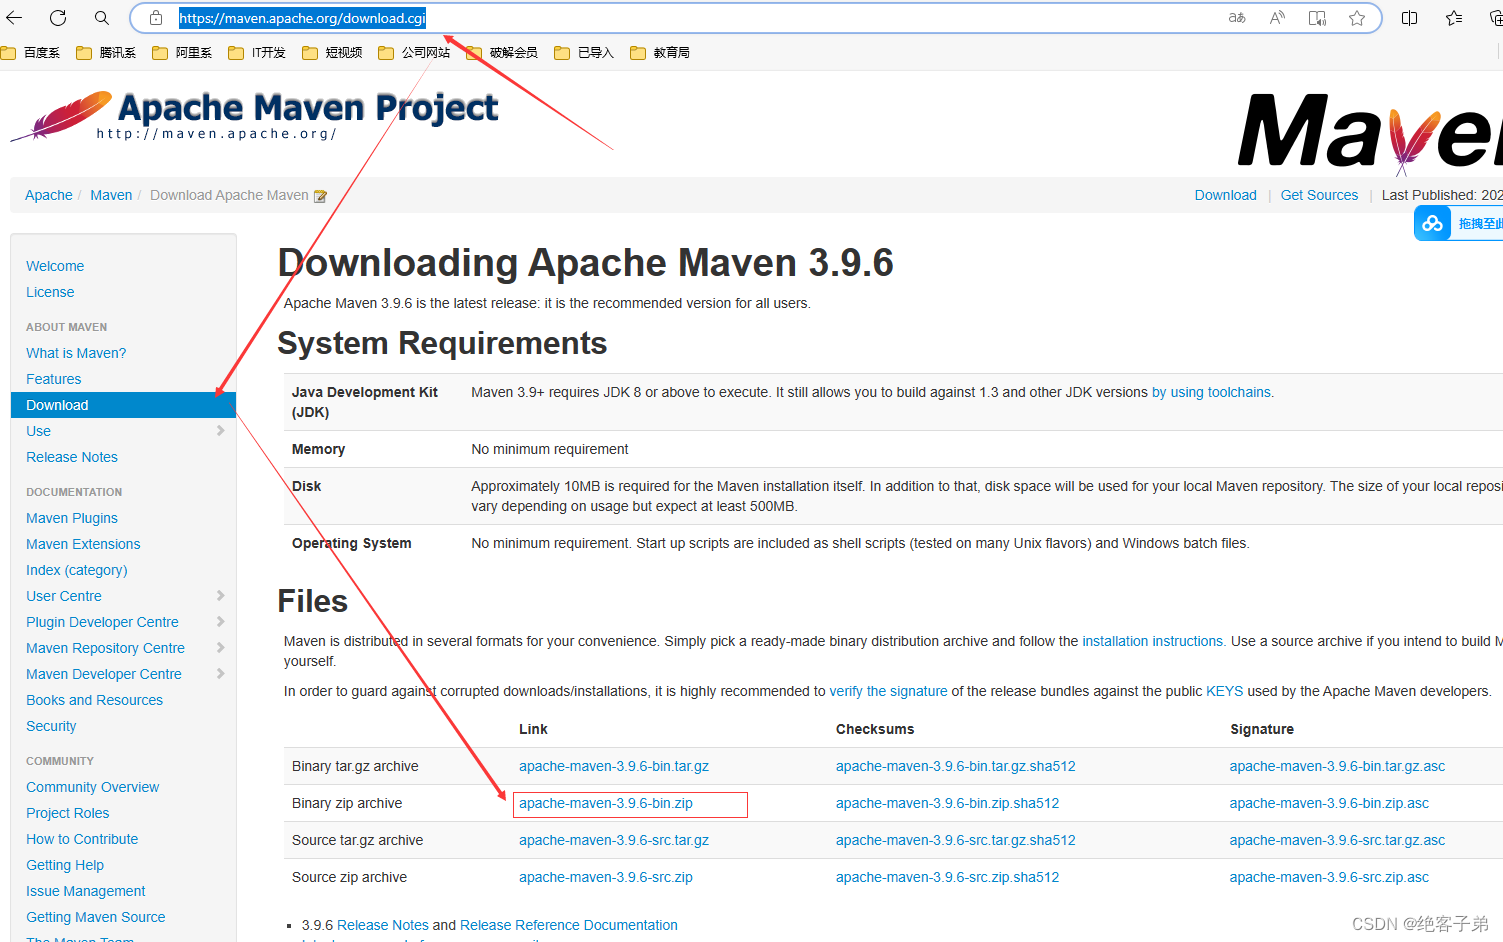Open Maven Plugins sidebar link
Screen dimensions: 1503x942
[x=72, y=518]
